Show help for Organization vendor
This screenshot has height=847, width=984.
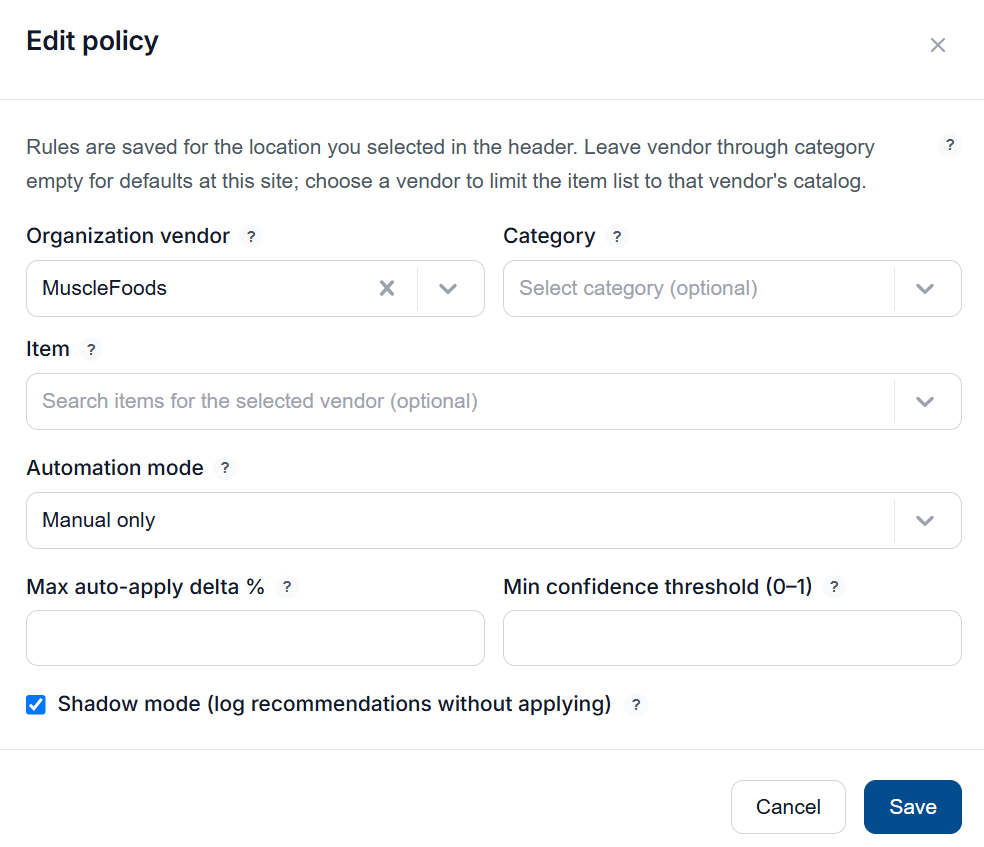point(251,237)
